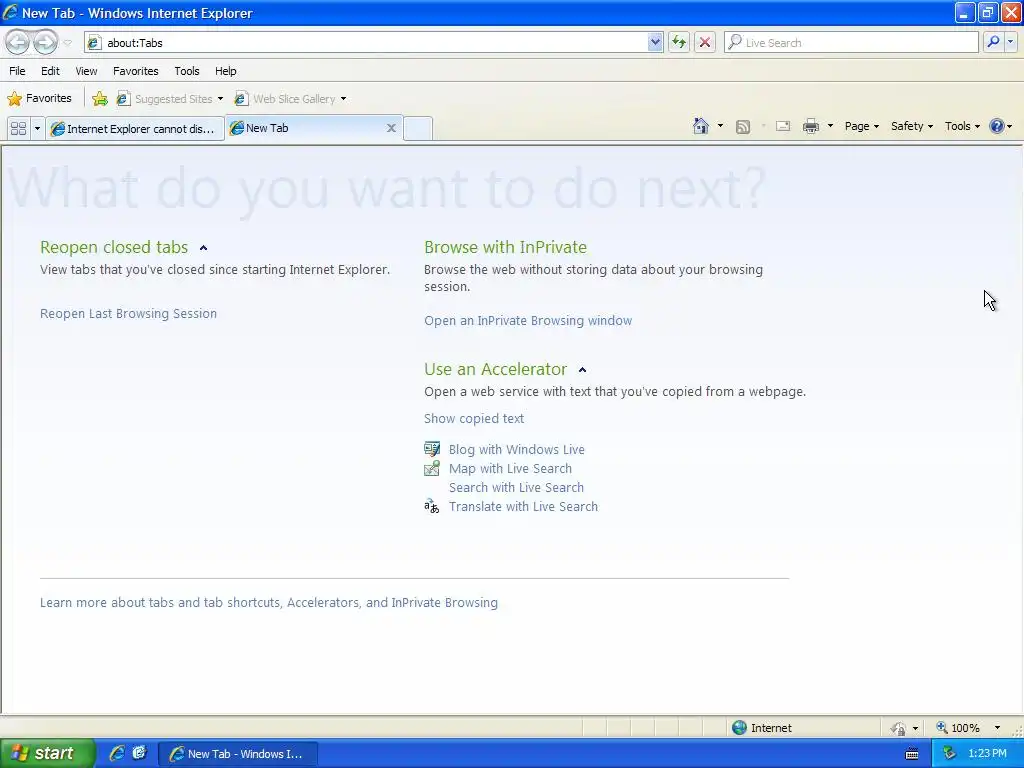Click the Home icon on command bar
Image resolution: width=1024 pixels, height=768 pixels.
pyautogui.click(x=701, y=126)
